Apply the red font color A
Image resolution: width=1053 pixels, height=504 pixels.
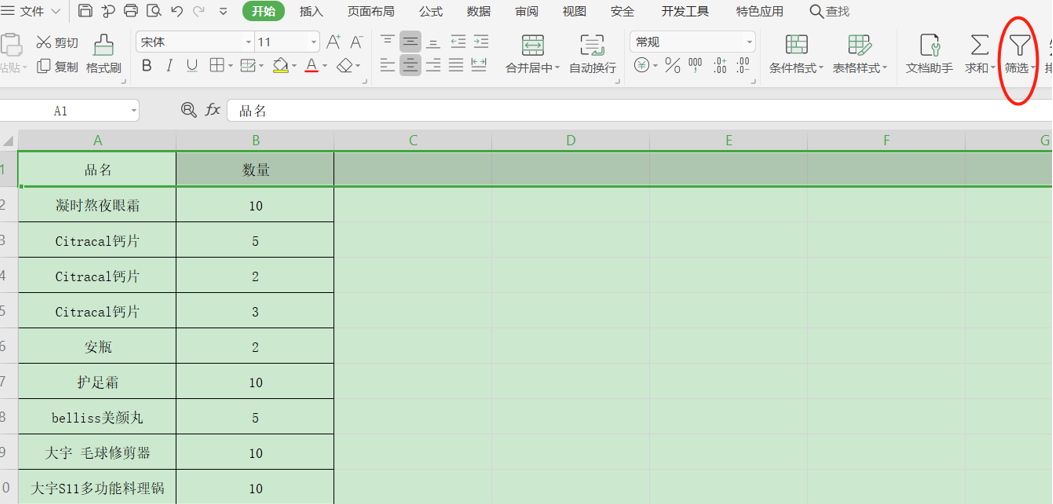point(311,66)
